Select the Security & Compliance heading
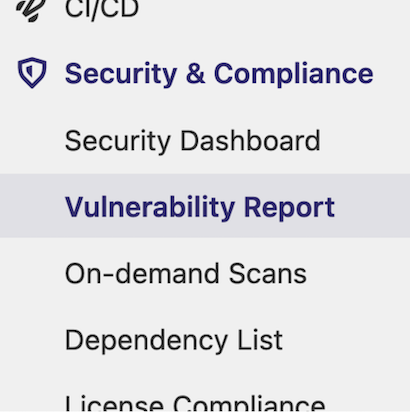 click(x=219, y=74)
